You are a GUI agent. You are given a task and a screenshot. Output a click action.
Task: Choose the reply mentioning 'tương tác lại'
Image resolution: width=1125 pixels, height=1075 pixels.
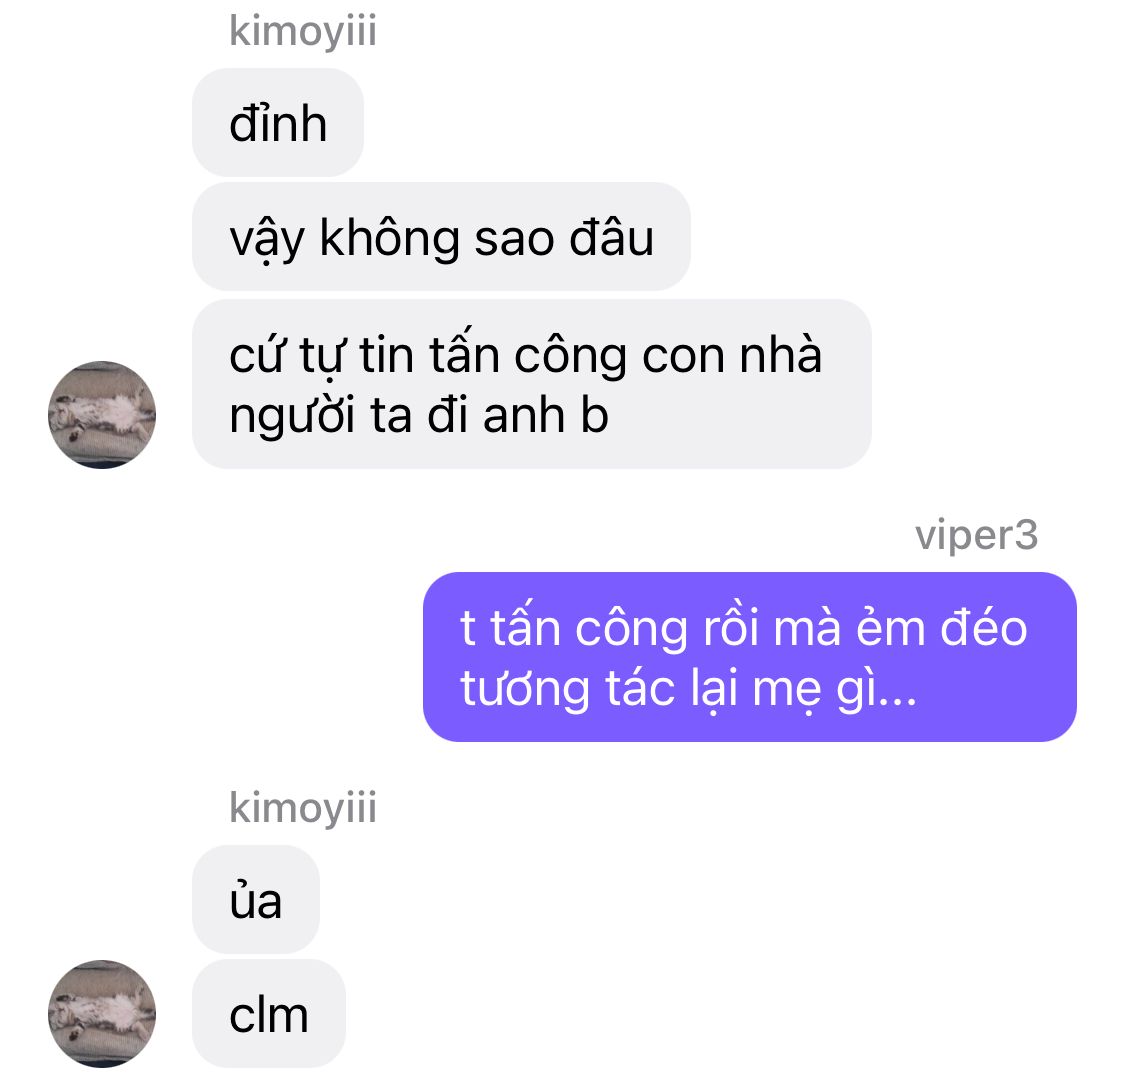(750, 657)
